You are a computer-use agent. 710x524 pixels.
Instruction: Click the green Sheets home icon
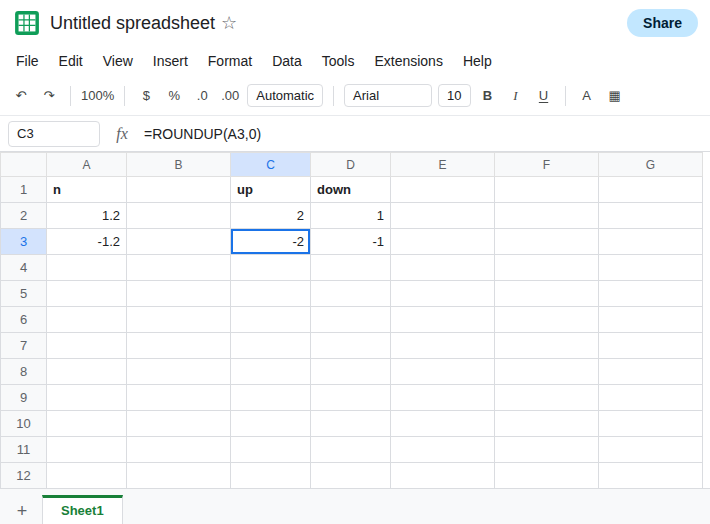coord(27,23)
